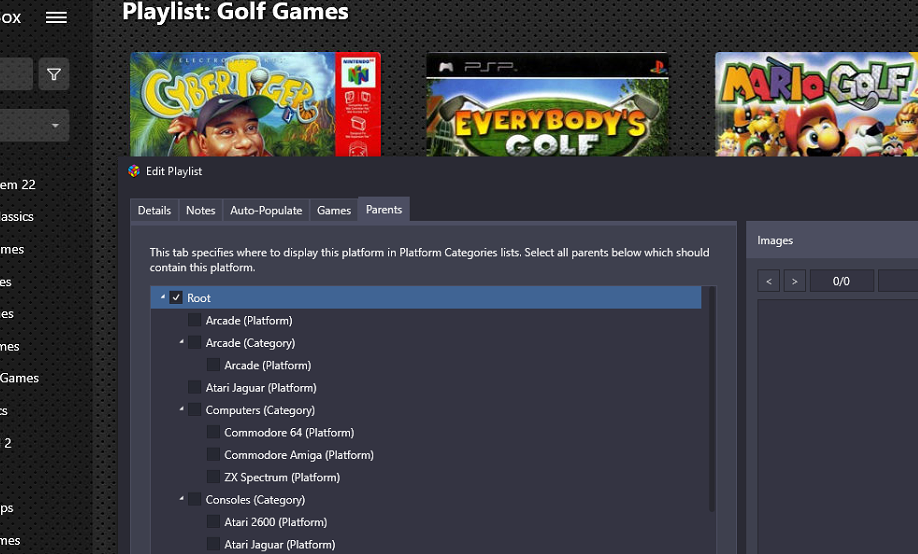
Task: Open the Auto-Populate tab
Action: pyautogui.click(x=266, y=210)
